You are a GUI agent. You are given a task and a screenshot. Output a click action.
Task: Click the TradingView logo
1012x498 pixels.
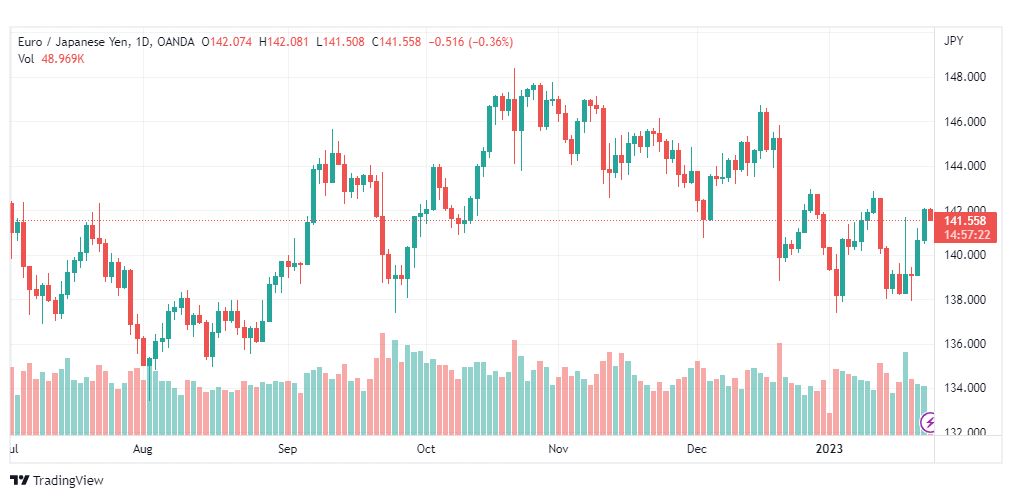(20, 481)
